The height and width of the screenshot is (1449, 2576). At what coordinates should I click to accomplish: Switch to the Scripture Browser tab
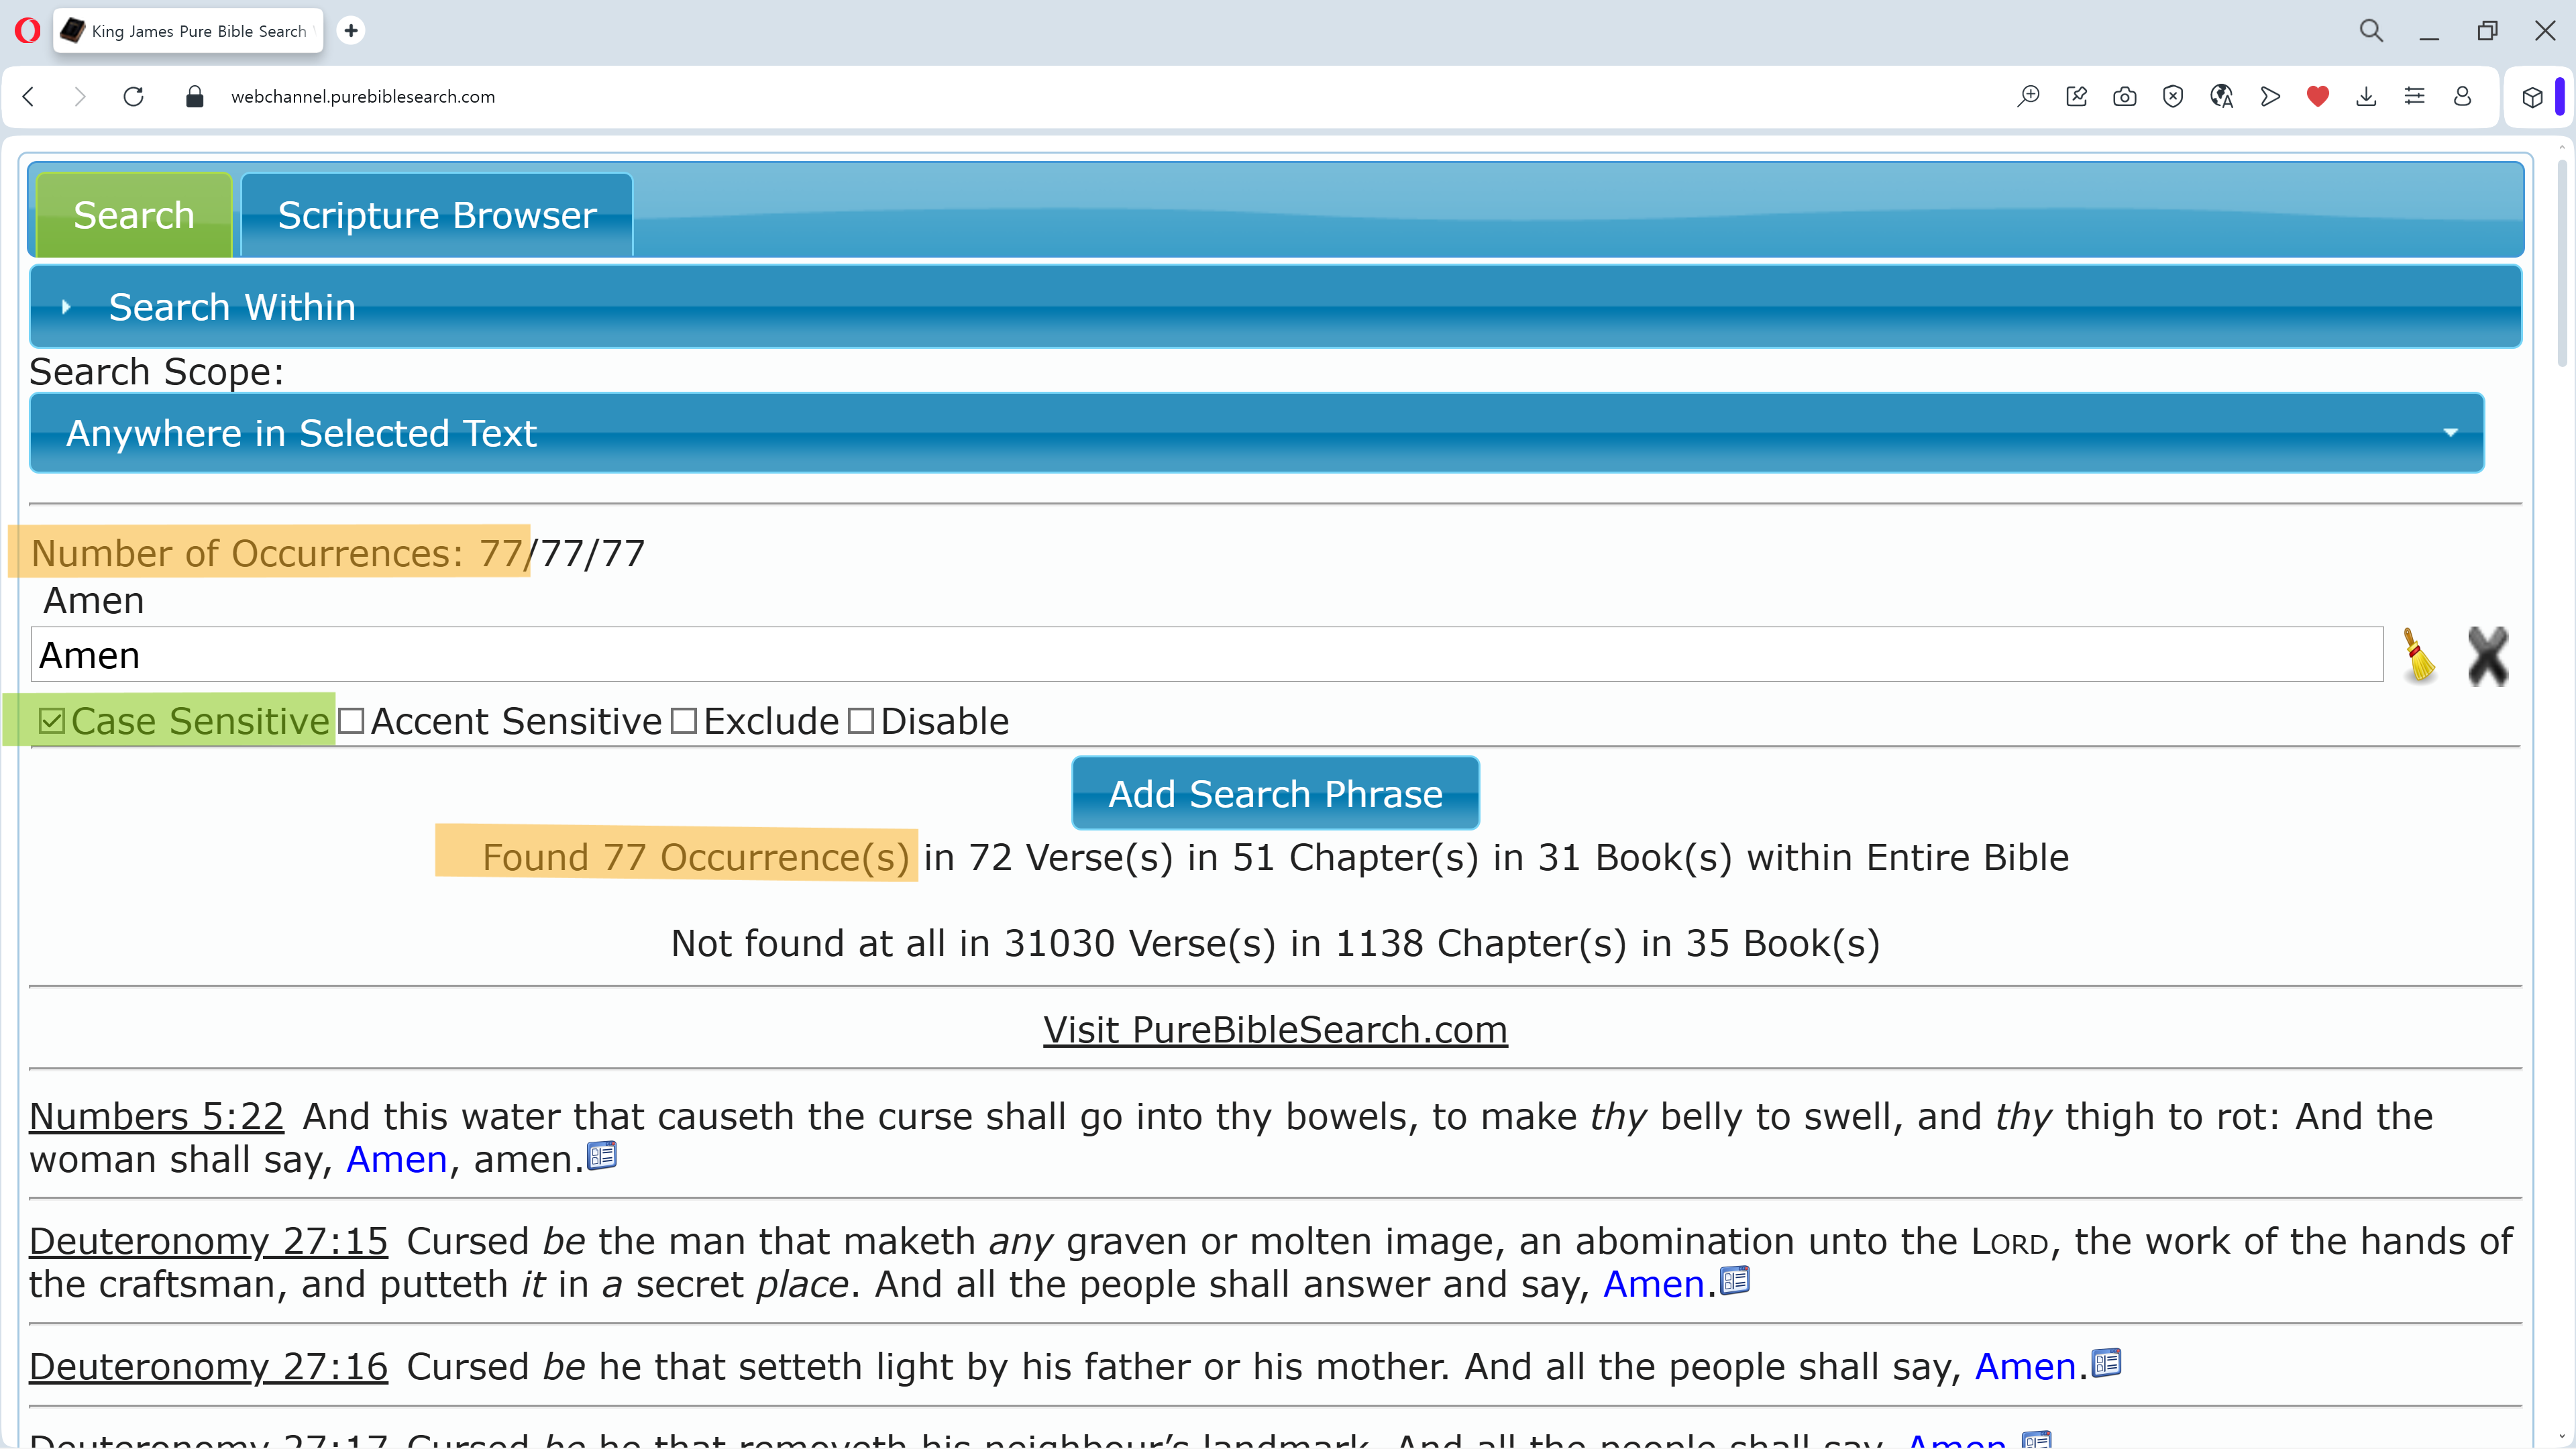437,216
